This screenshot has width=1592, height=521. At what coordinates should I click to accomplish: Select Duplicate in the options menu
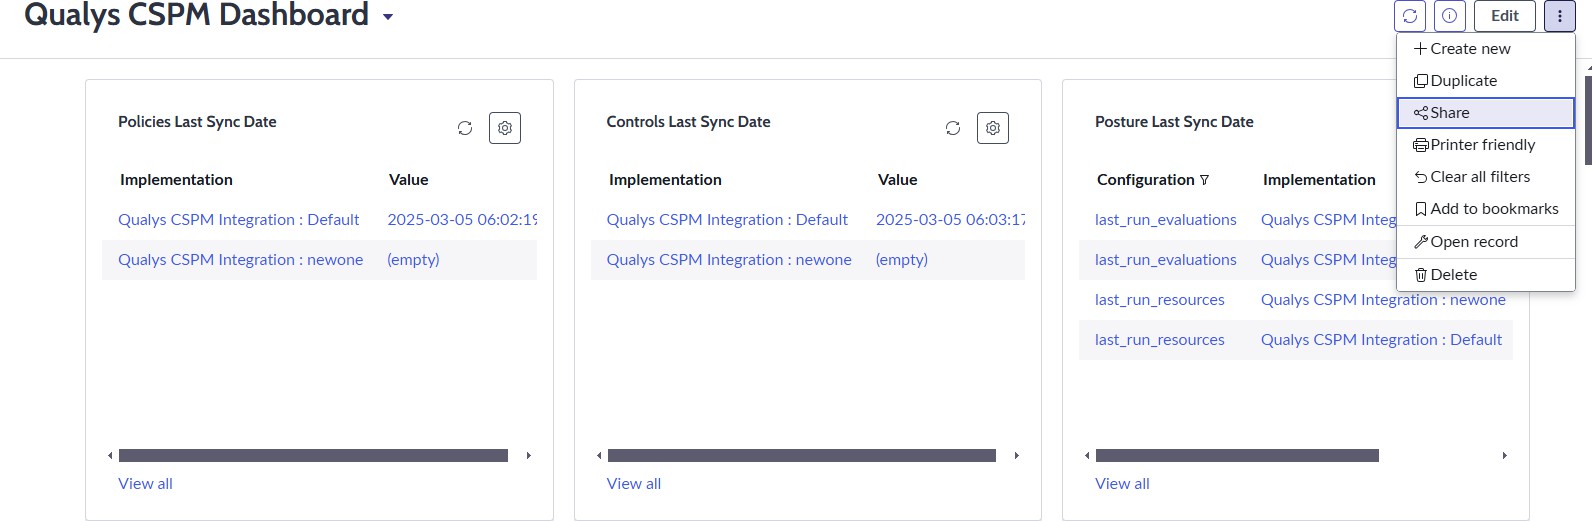[x=1486, y=81]
